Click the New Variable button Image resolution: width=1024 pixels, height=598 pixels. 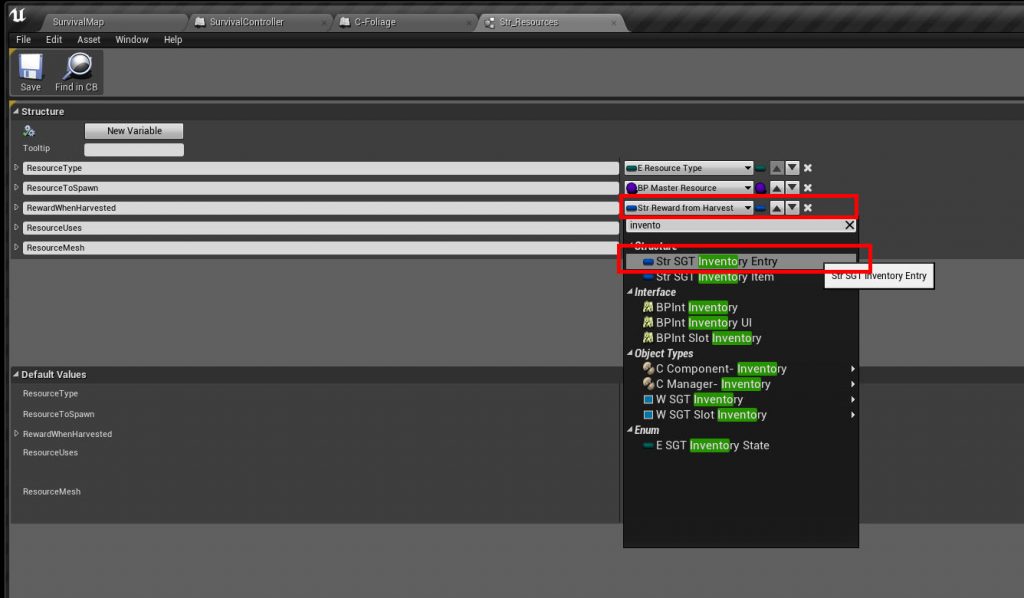[134, 131]
